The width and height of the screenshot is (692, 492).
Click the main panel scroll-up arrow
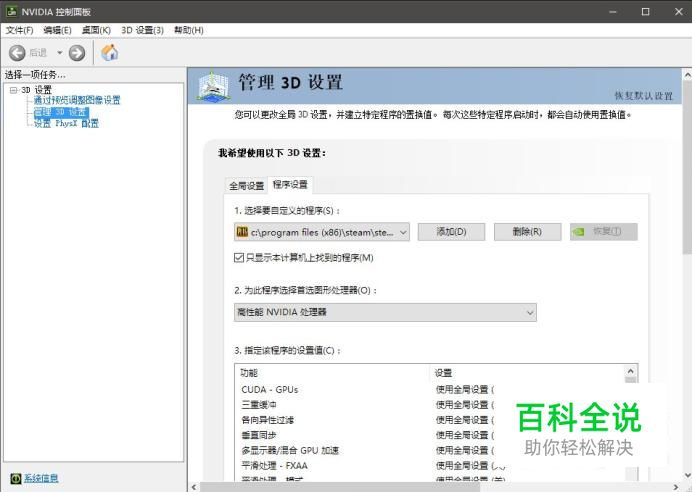pos(687,75)
